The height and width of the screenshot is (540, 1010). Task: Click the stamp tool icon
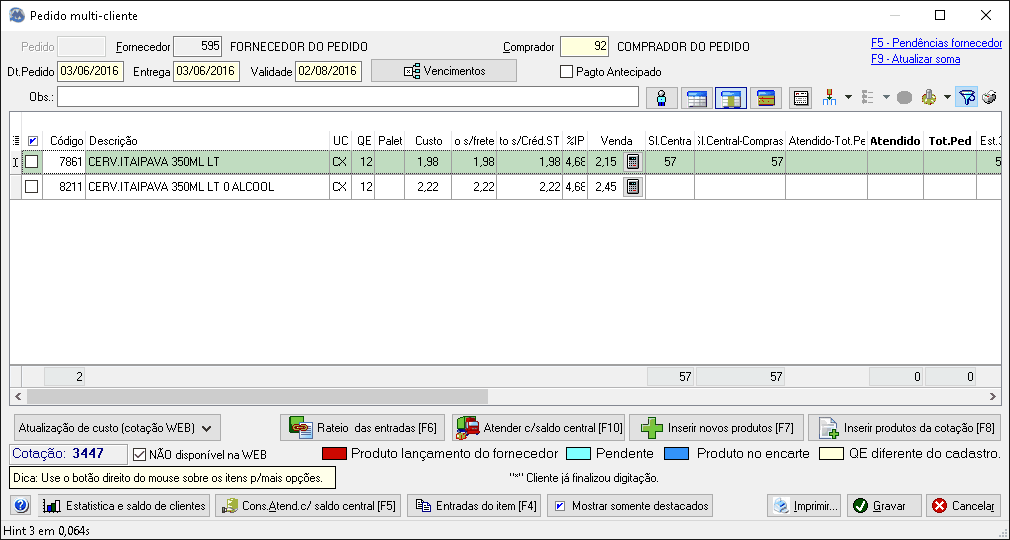pos(929,97)
